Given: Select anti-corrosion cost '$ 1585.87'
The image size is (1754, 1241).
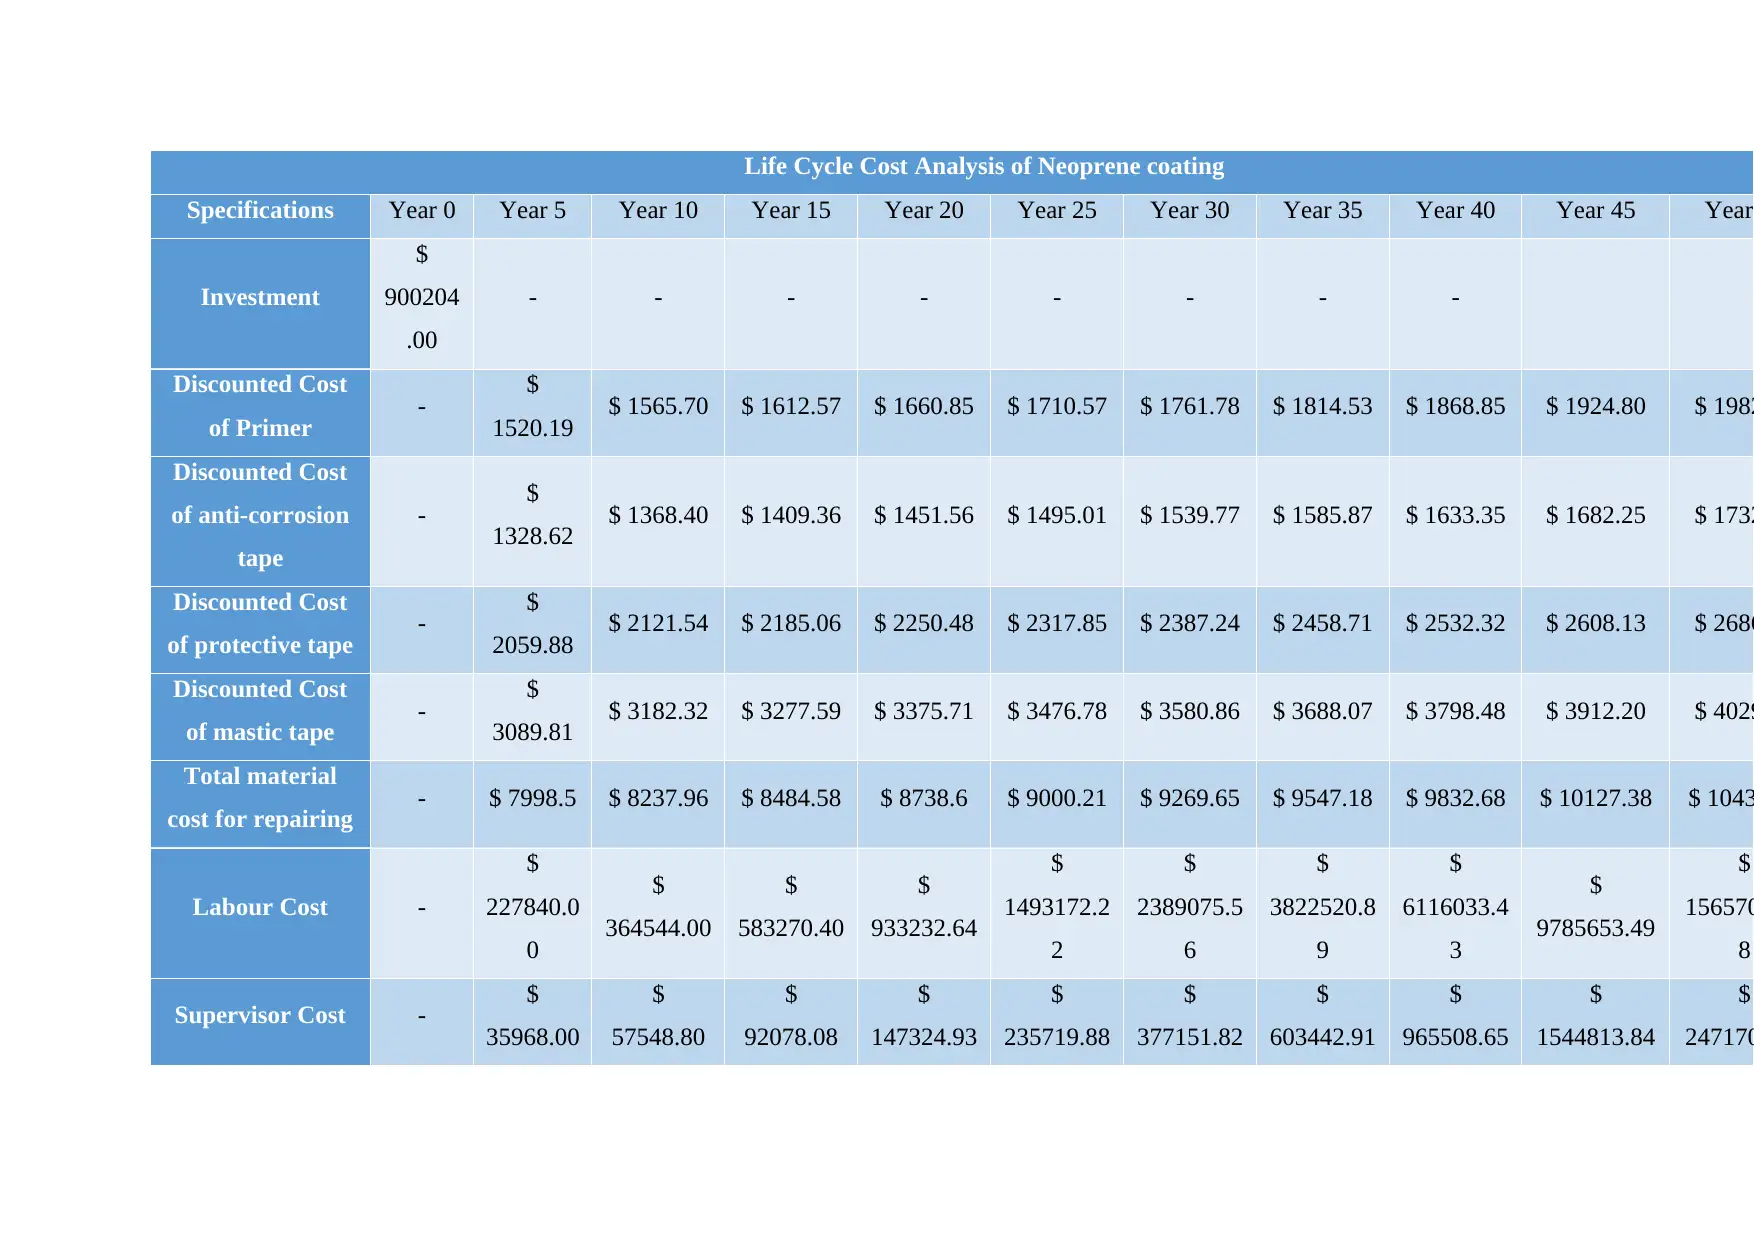Looking at the screenshot, I should tap(1323, 516).
